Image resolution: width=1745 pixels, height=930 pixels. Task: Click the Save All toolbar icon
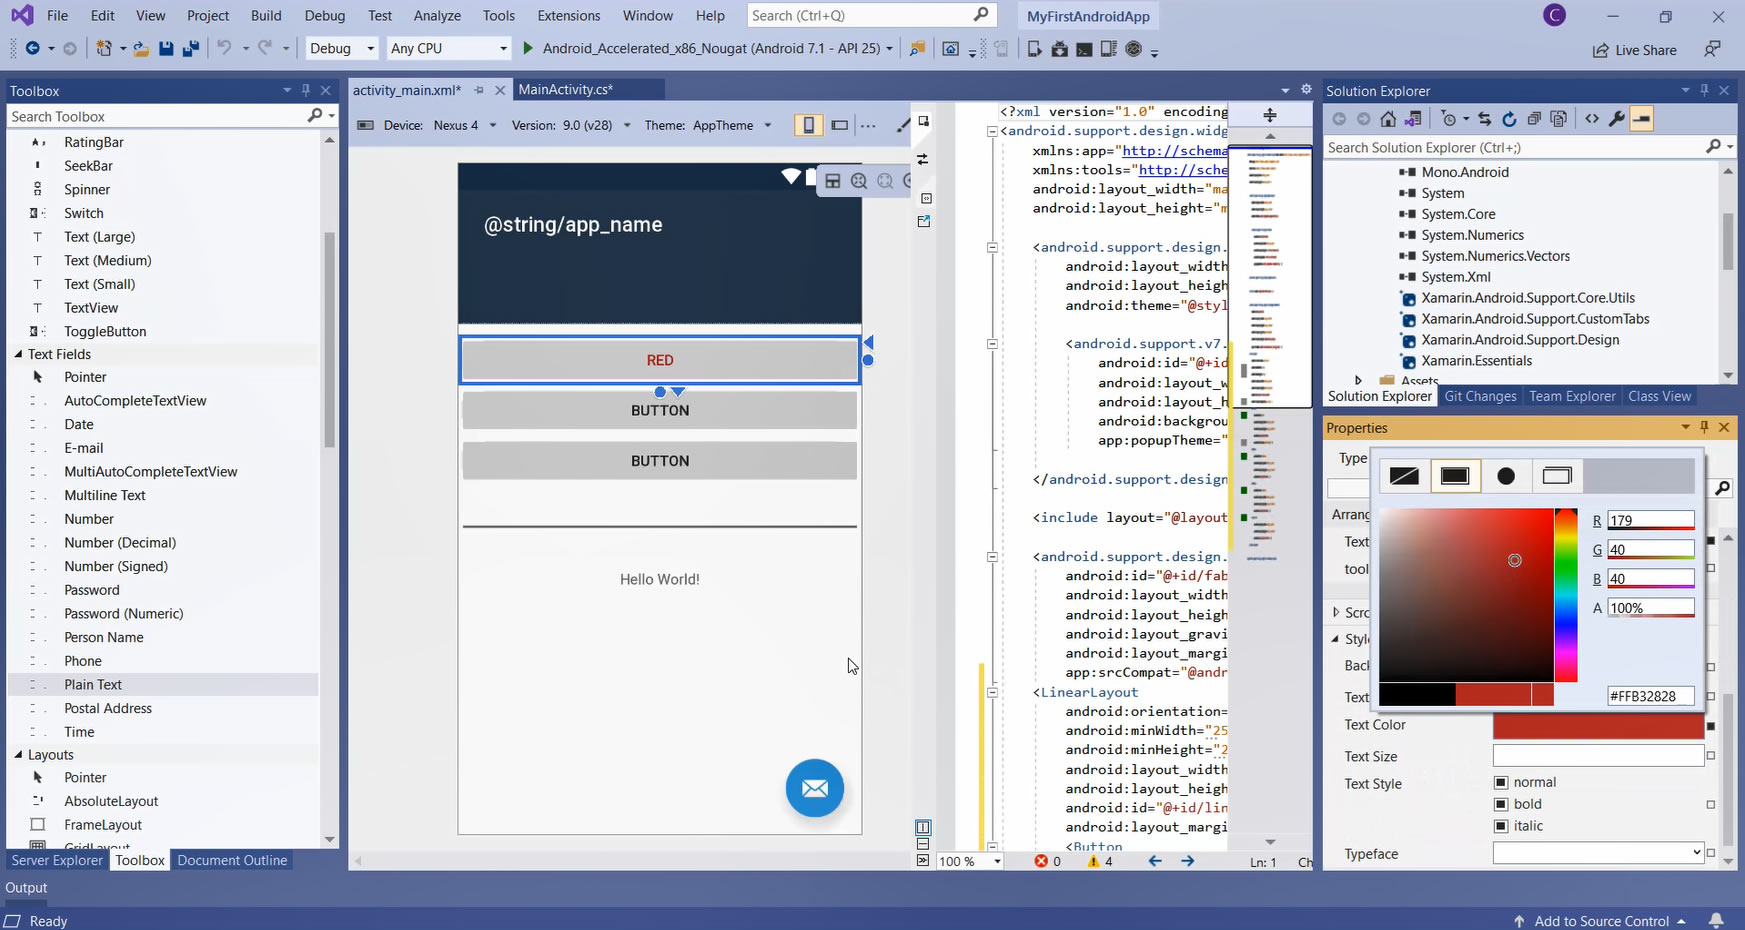point(190,48)
